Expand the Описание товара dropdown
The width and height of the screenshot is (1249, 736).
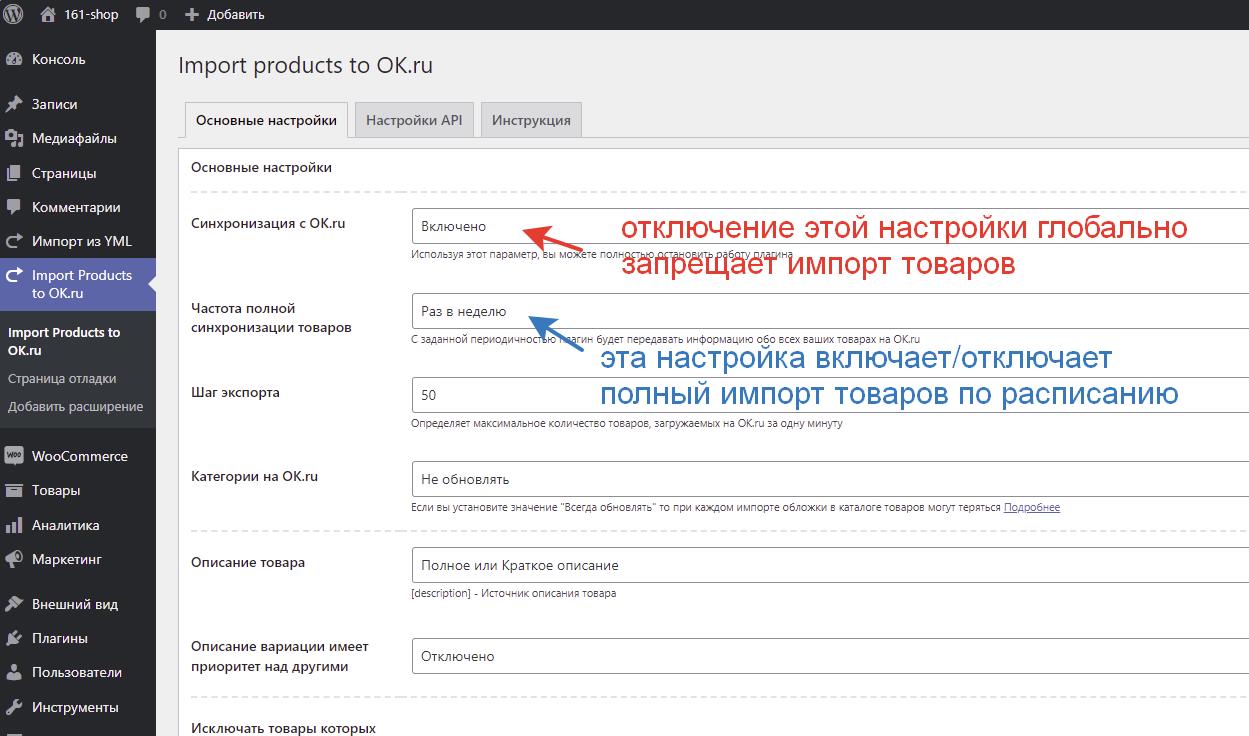point(830,565)
